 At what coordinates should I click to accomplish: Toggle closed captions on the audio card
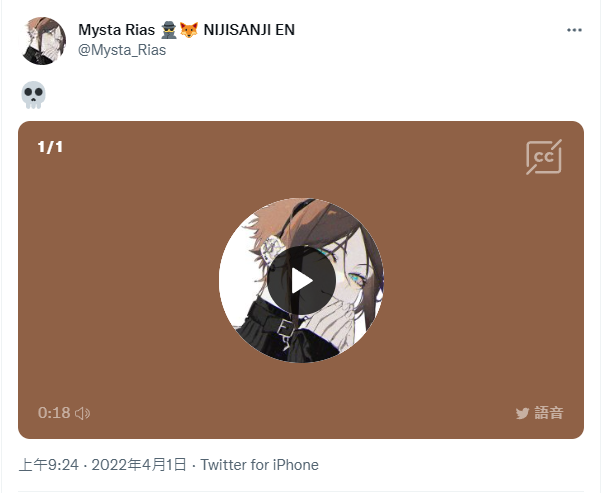[544, 157]
